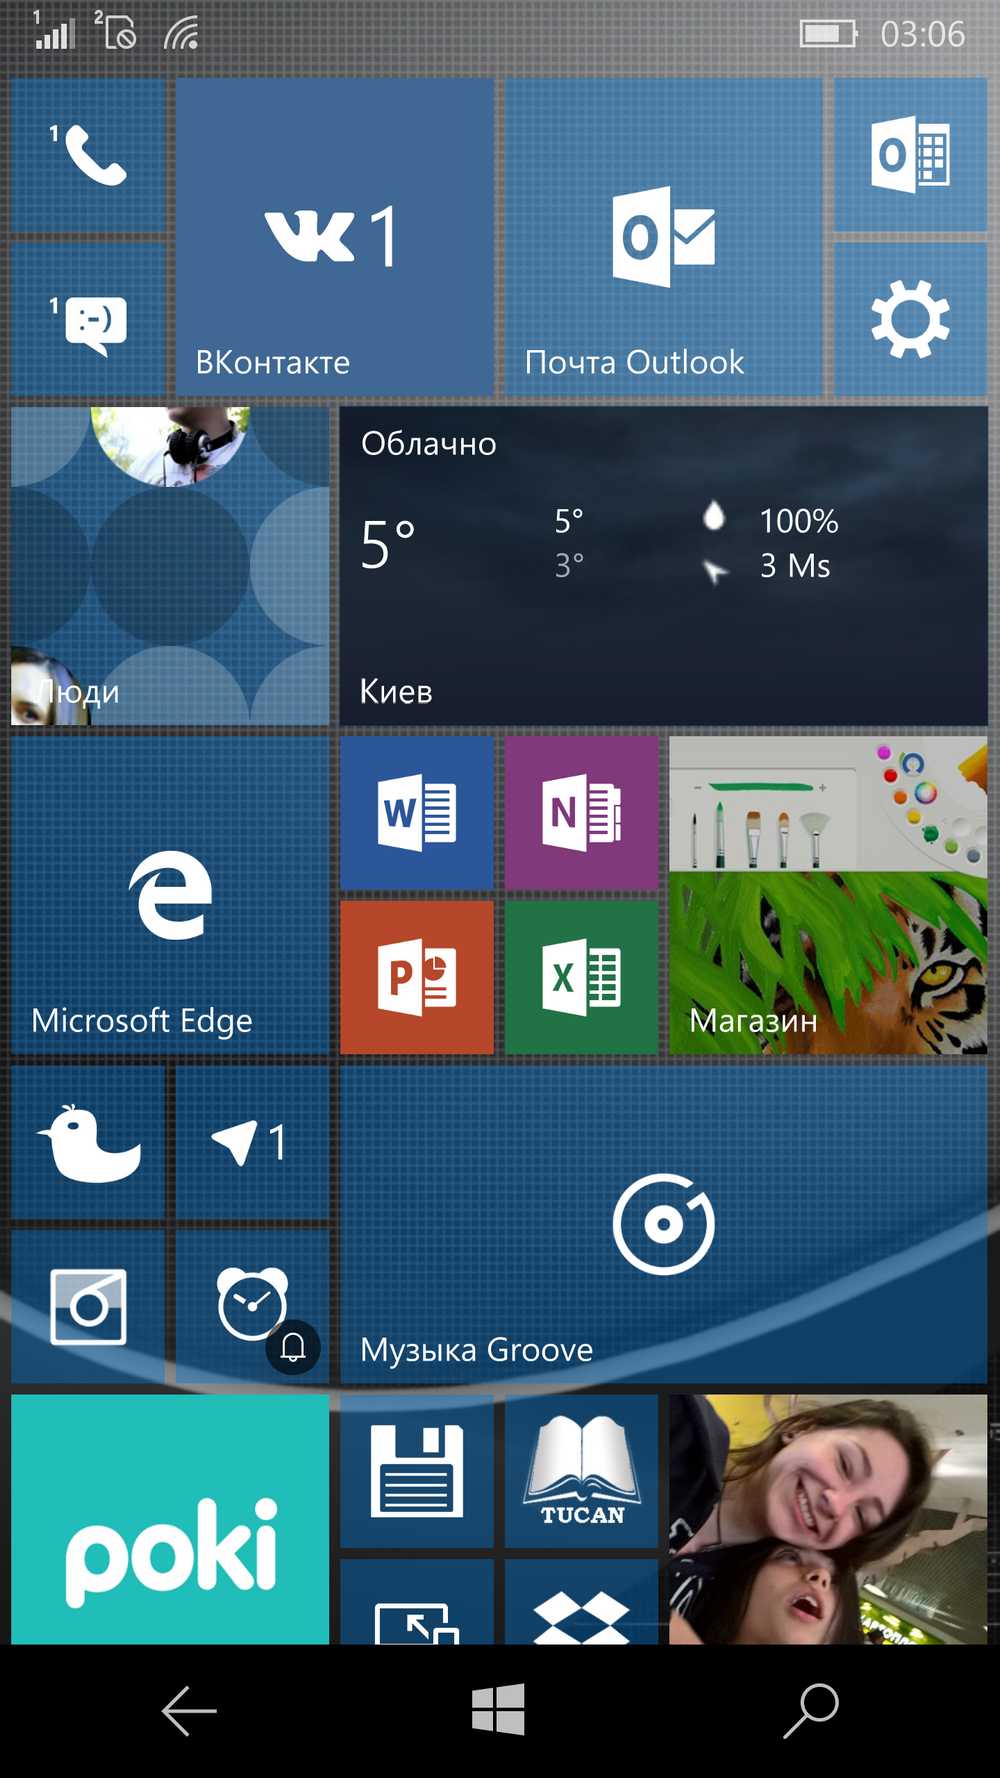The width and height of the screenshot is (1000, 1778).
Task: Open the poki tile
Action: pyautogui.click(x=170, y=1519)
